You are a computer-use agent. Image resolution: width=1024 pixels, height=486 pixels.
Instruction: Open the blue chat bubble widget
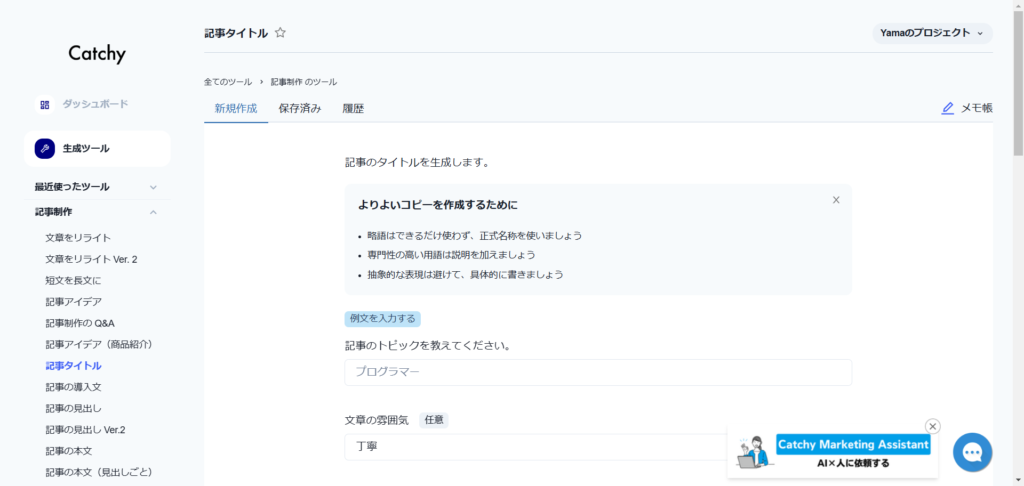tap(971, 452)
